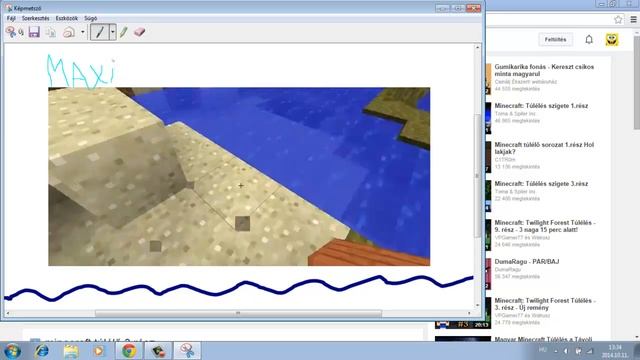Switch to Google Chrome on the taskbar

[x=129, y=351]
